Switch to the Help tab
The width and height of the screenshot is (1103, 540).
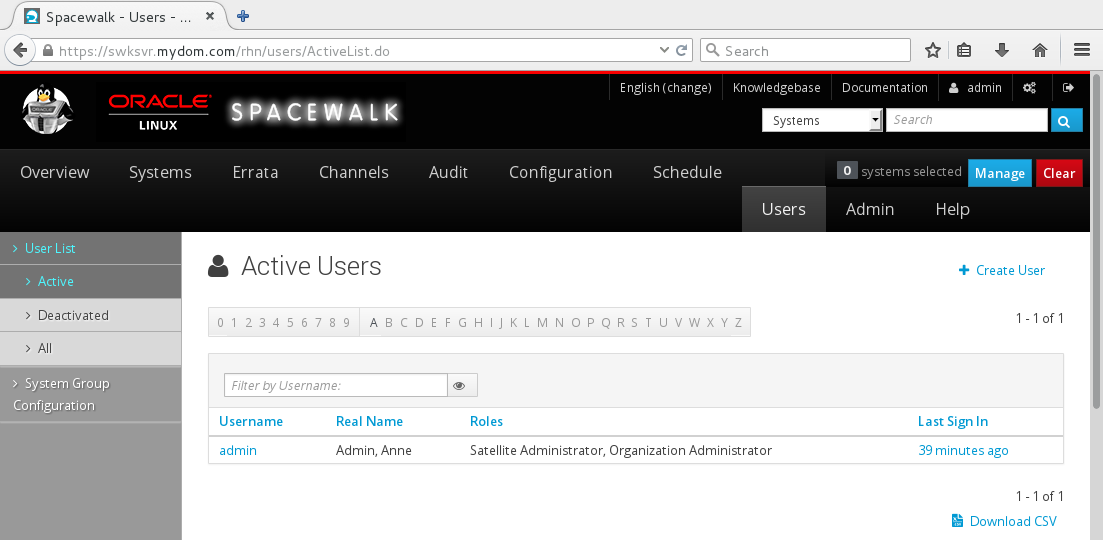click(x=952, y=209)
